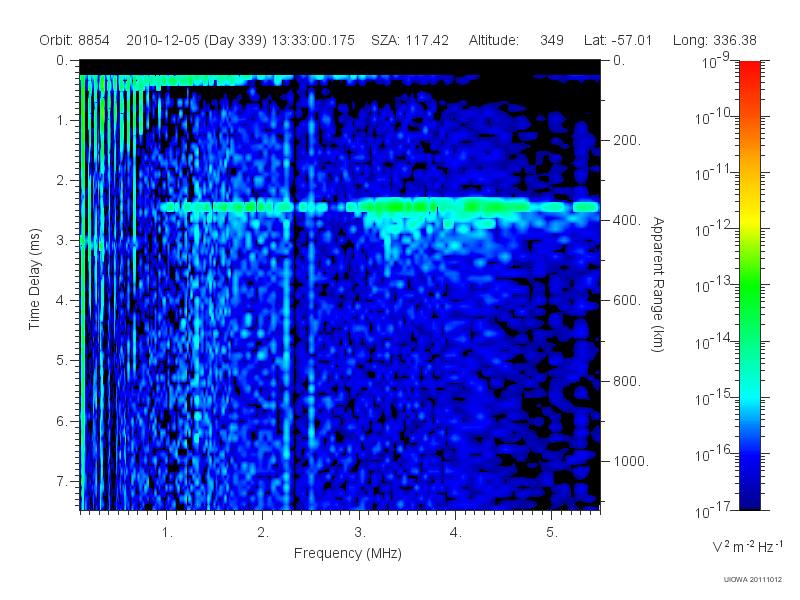The image size is (800, 600).
Task: Click the 'UIOWA 20111012' credit text
Action: click(x=753, y=579)
